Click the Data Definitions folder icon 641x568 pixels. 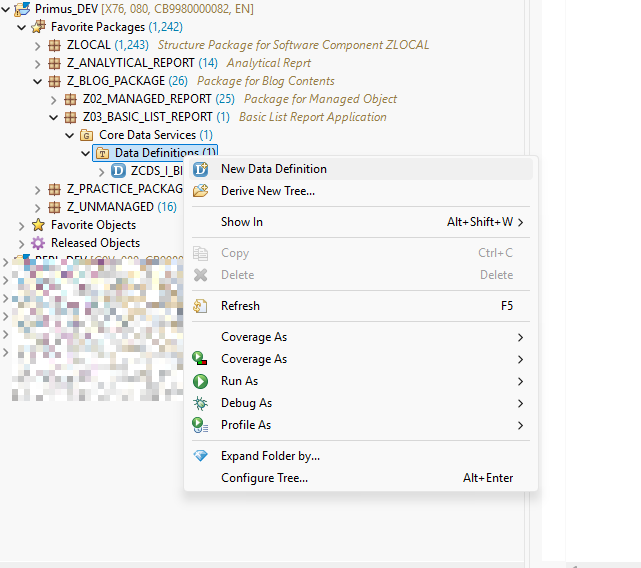coord(102,153)
